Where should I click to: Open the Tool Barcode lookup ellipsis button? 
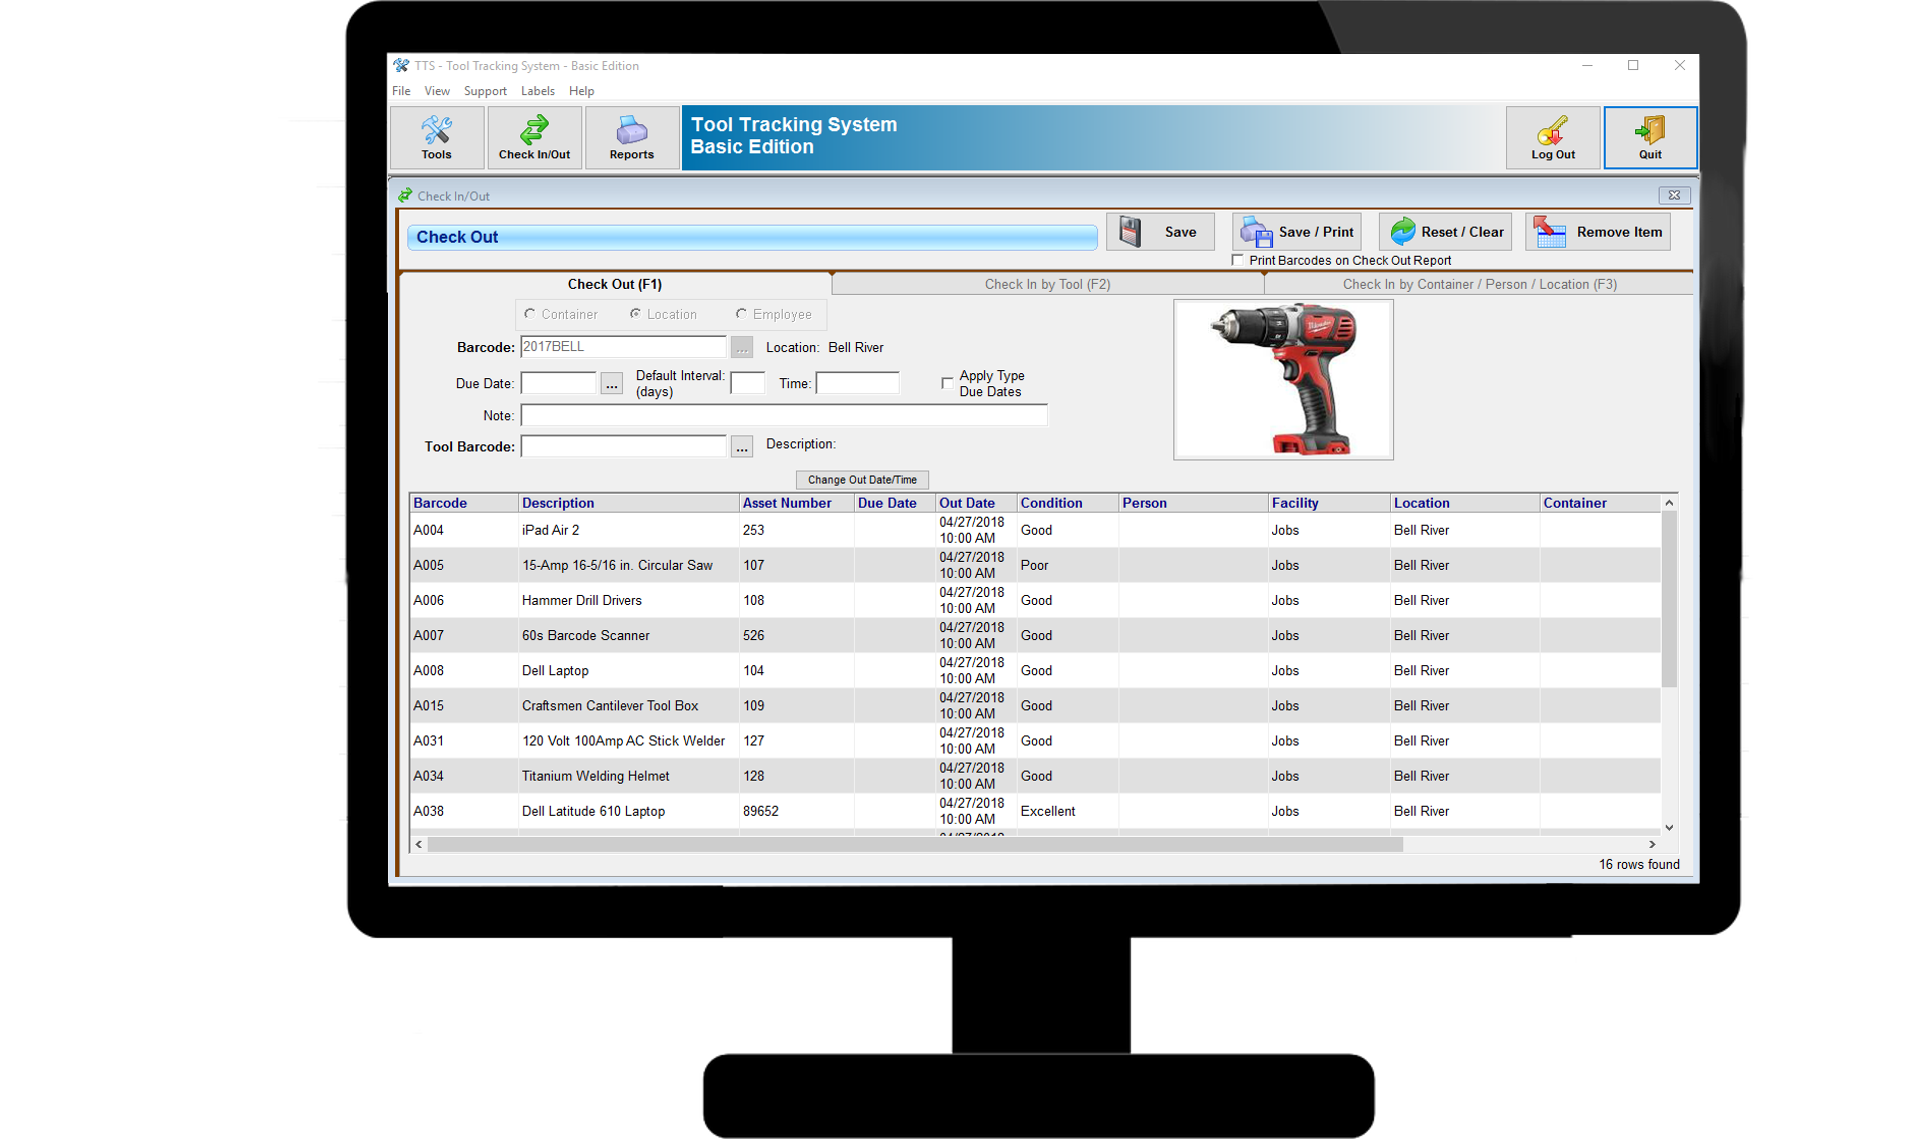click(x=741, y=447)
